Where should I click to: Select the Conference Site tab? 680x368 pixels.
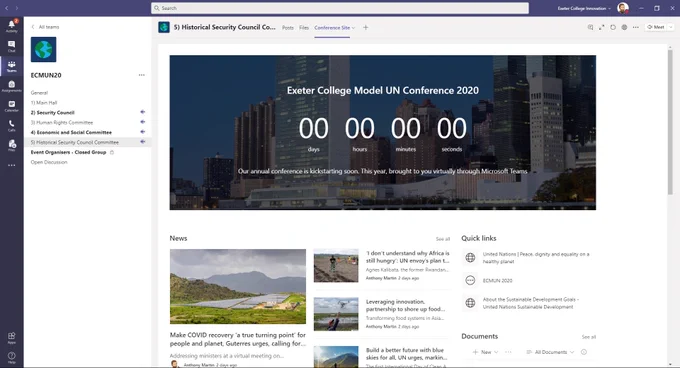(x=332, y=28)
